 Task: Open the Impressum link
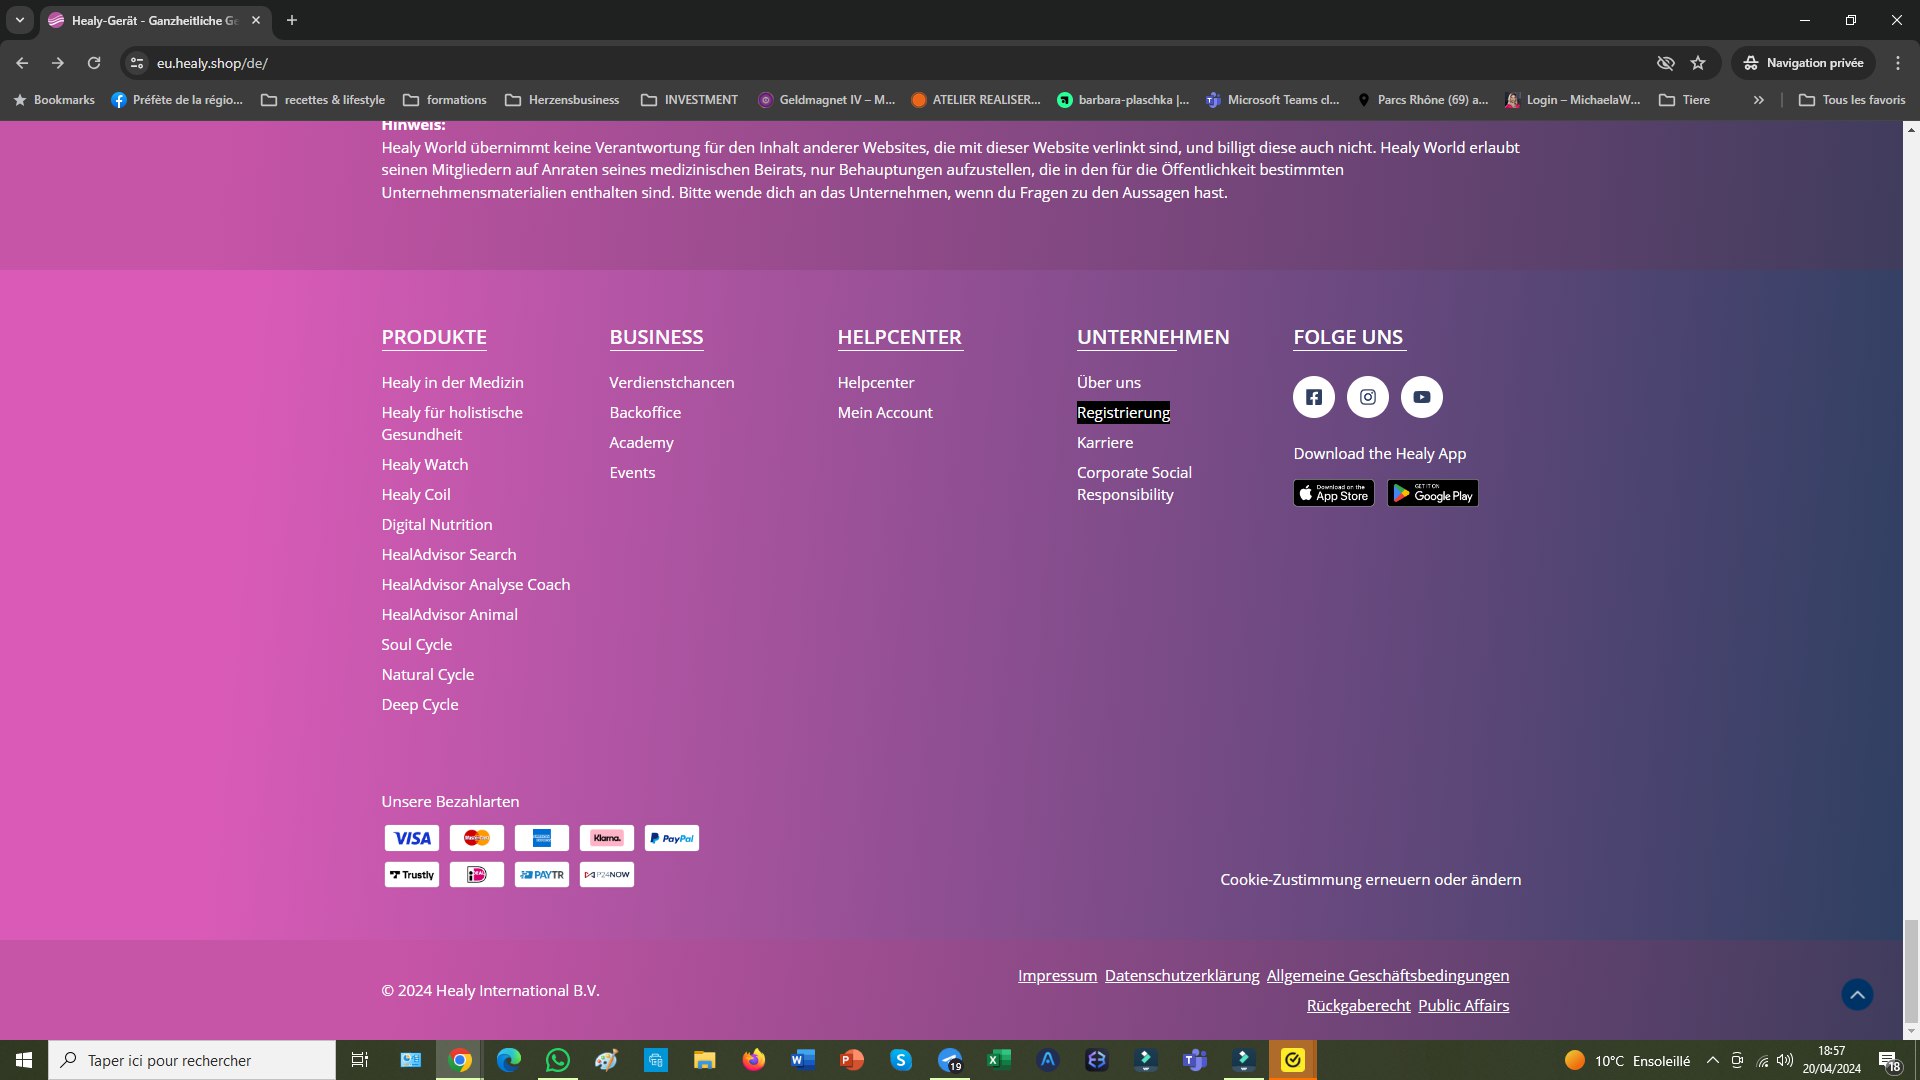click(1057, 976)
